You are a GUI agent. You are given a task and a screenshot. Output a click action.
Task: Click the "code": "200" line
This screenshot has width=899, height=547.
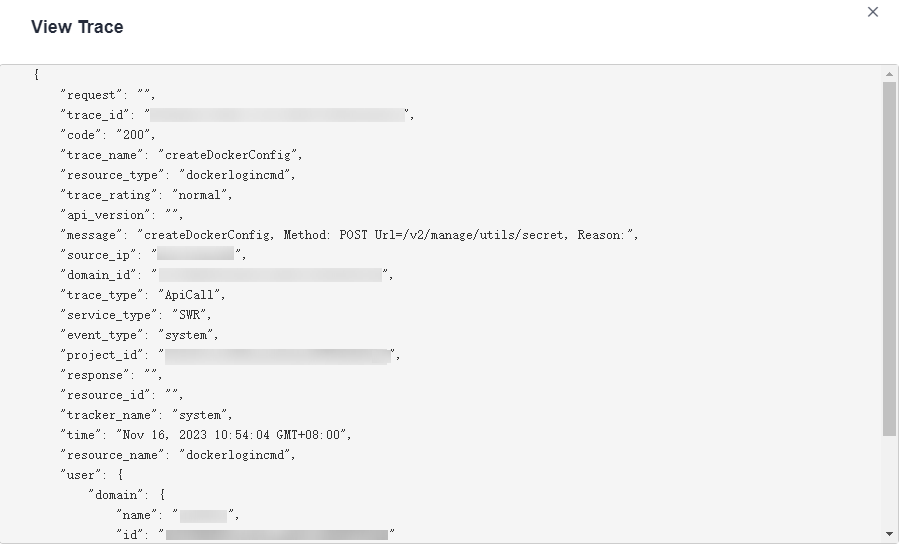coord(108,135)
